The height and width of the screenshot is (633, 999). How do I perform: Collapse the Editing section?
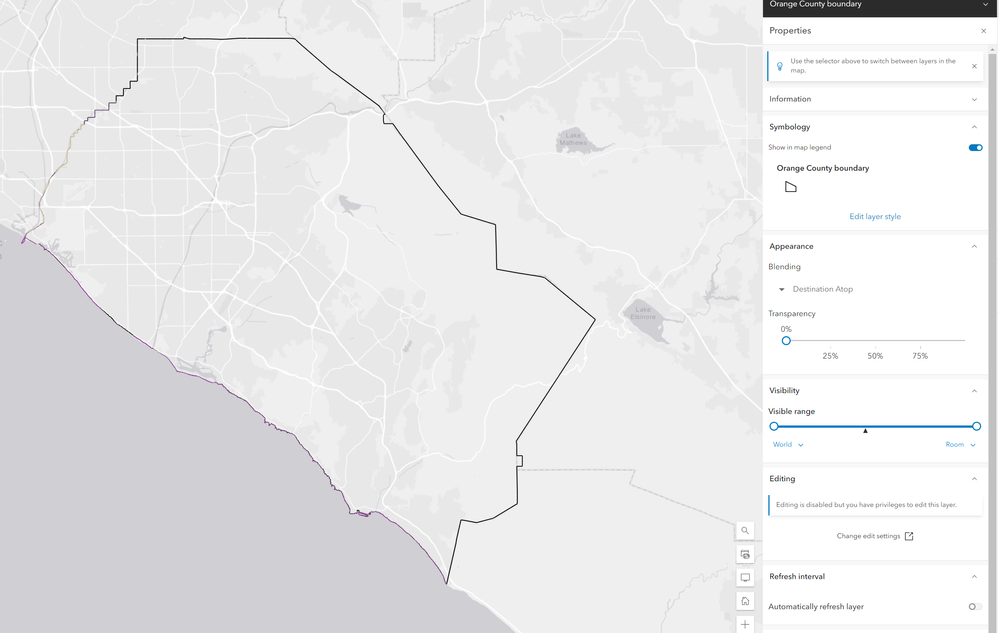tap(974, 479)
